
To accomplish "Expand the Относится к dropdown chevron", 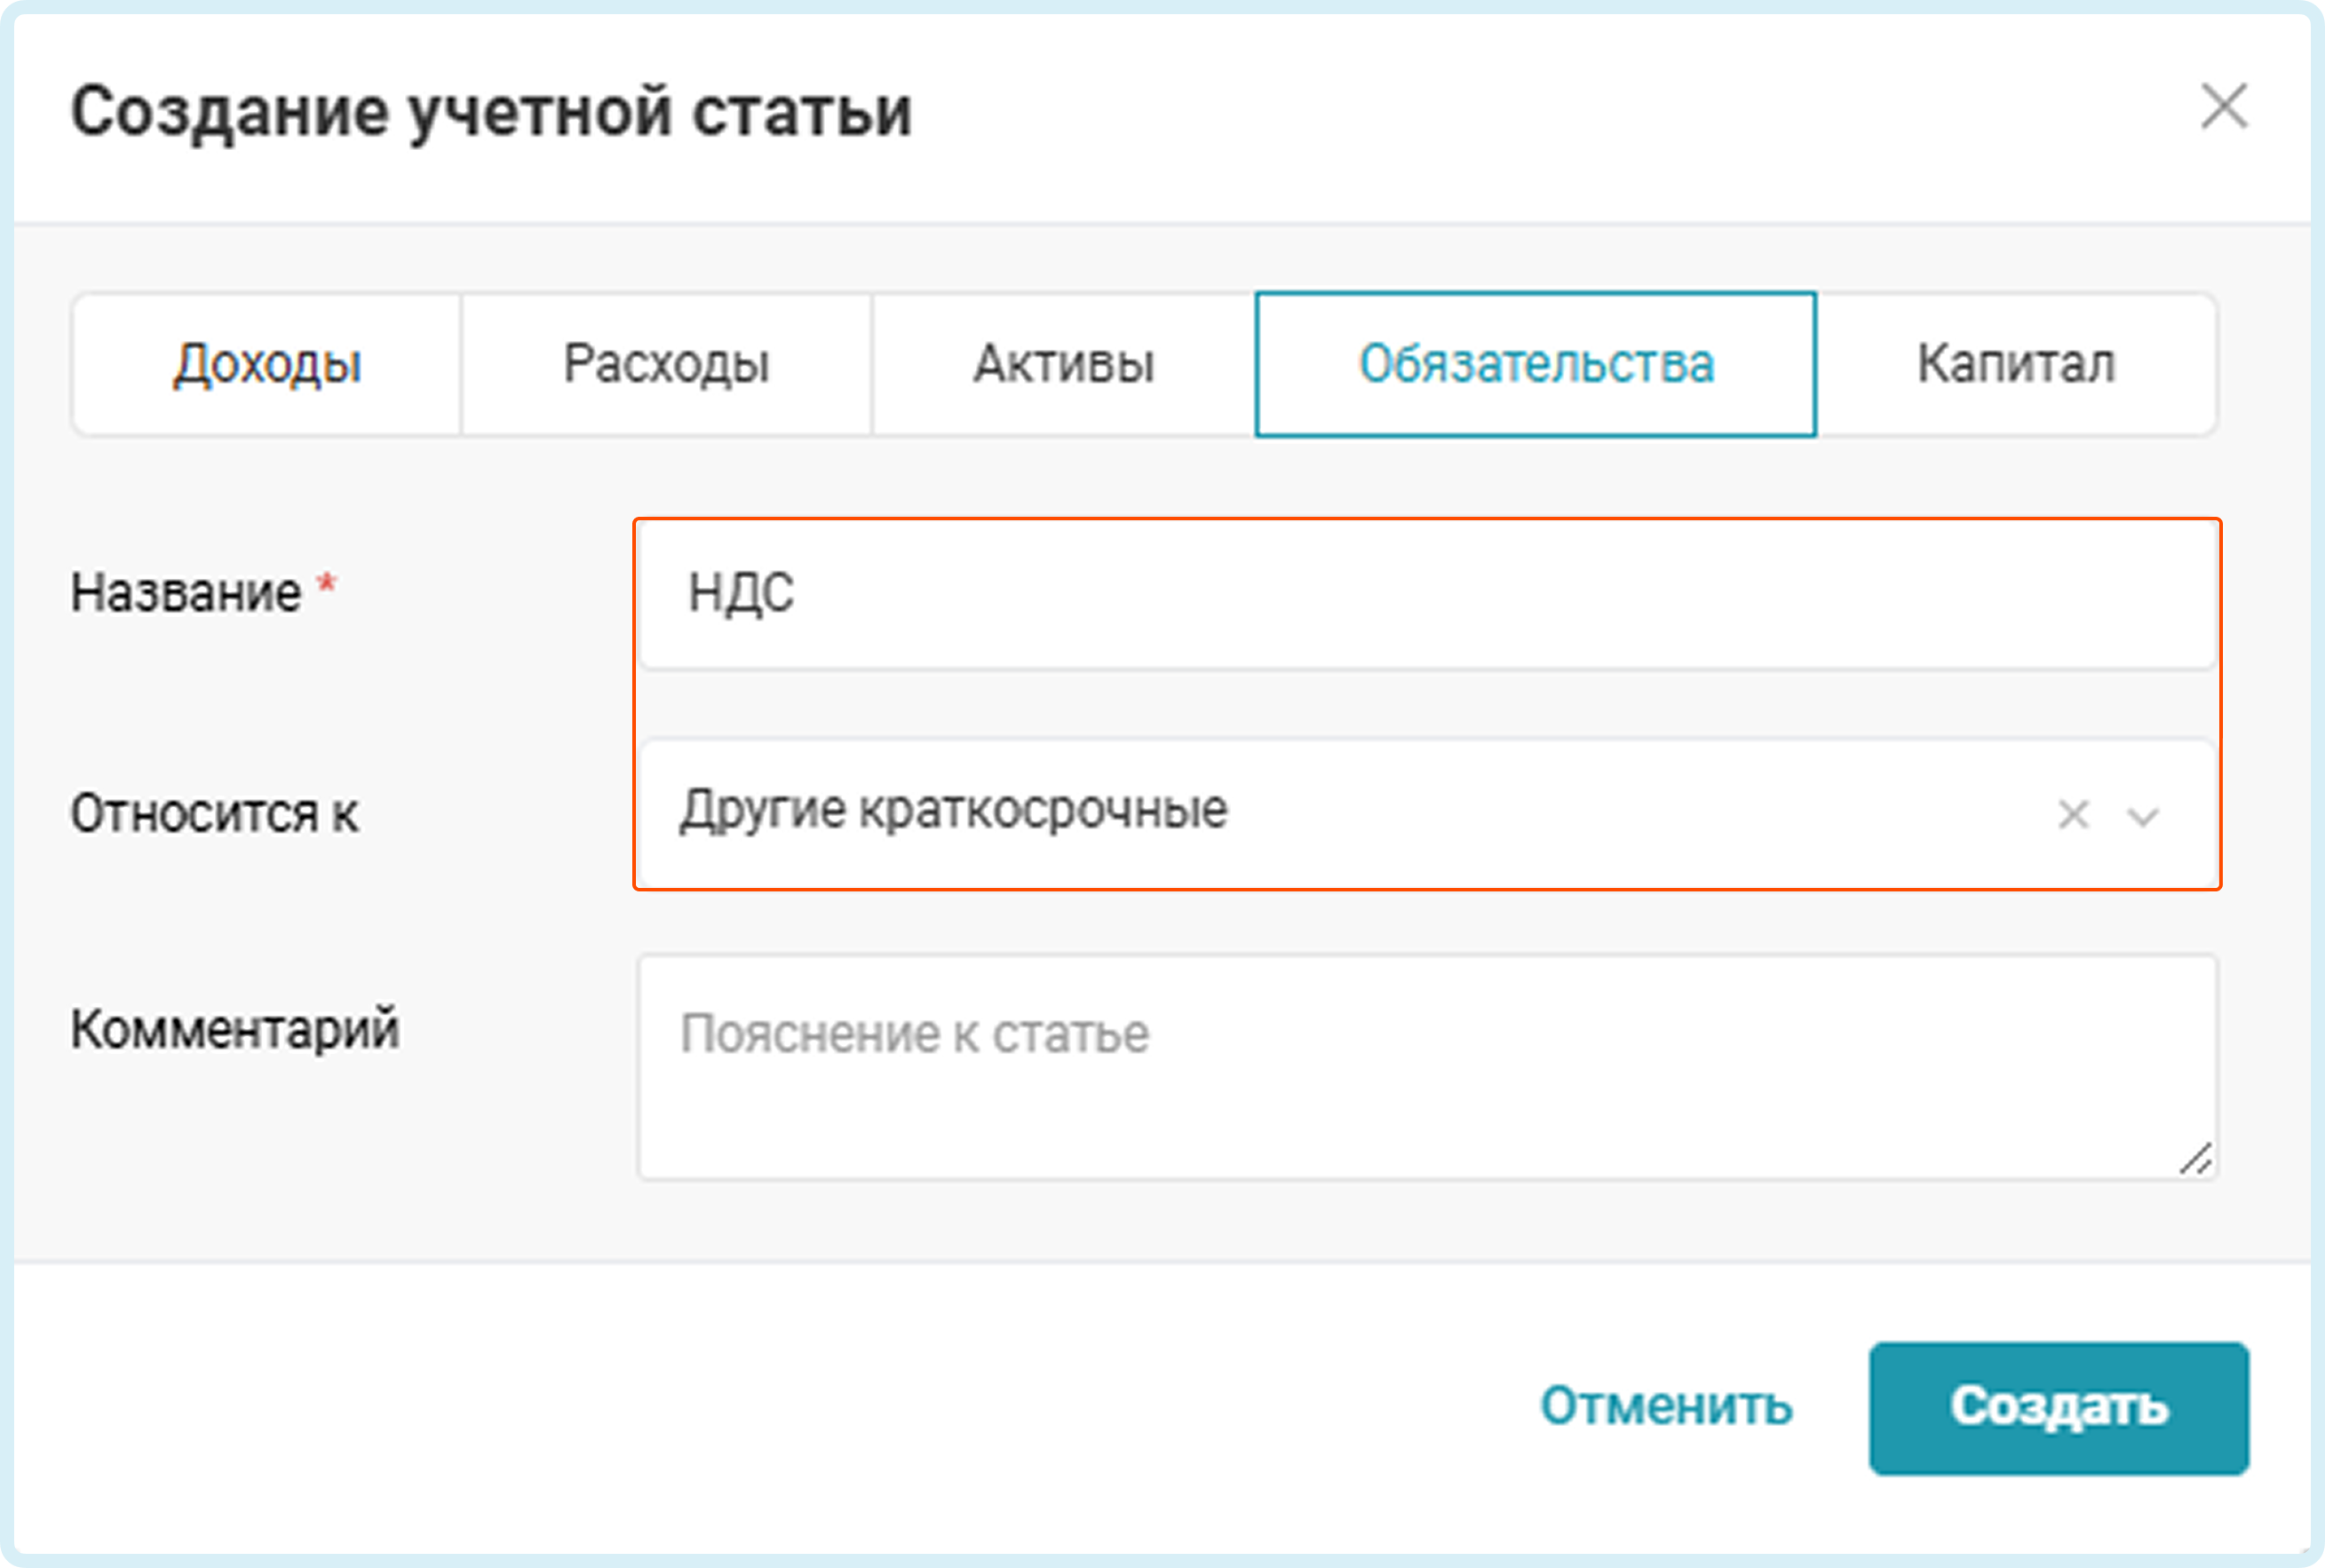I will click(2143, 817).
